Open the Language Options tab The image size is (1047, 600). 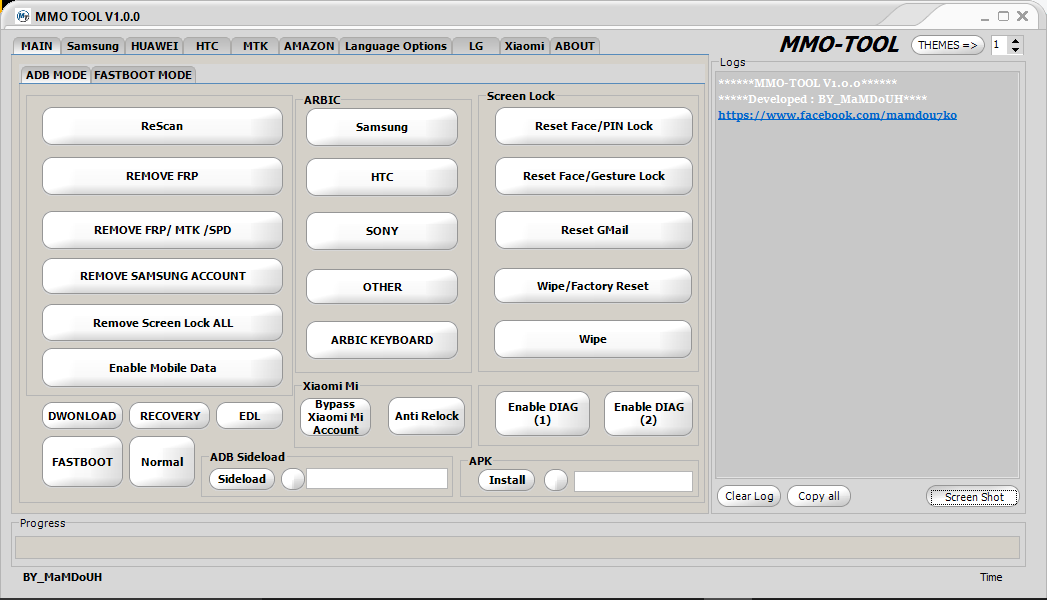click(395, 46)
